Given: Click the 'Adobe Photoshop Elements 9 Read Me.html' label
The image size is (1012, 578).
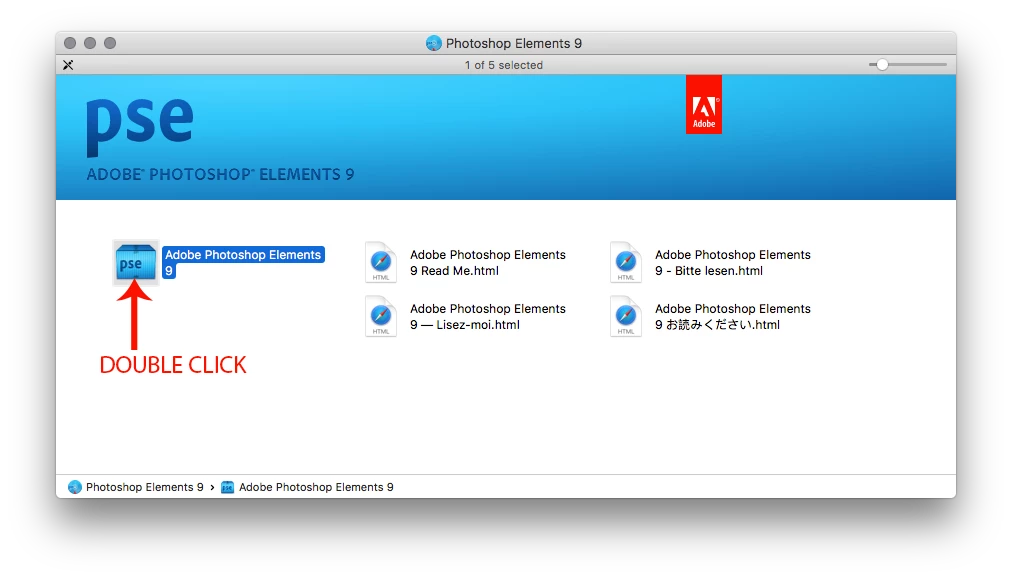Looking at the screenshot, I should pos(488,263).
